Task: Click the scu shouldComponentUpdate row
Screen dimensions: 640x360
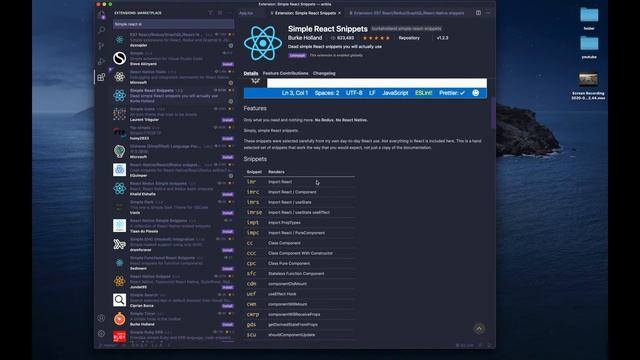Action: click(299, 335)
